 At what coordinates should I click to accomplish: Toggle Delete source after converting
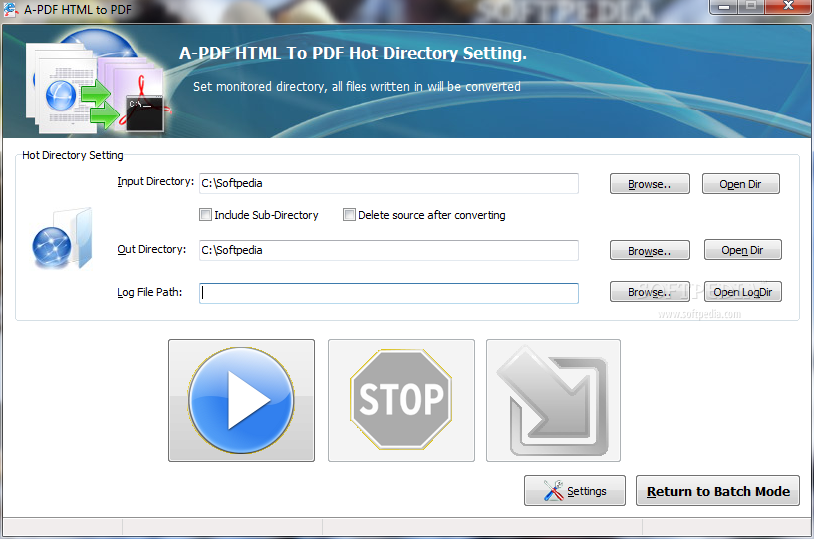(349, 214)
